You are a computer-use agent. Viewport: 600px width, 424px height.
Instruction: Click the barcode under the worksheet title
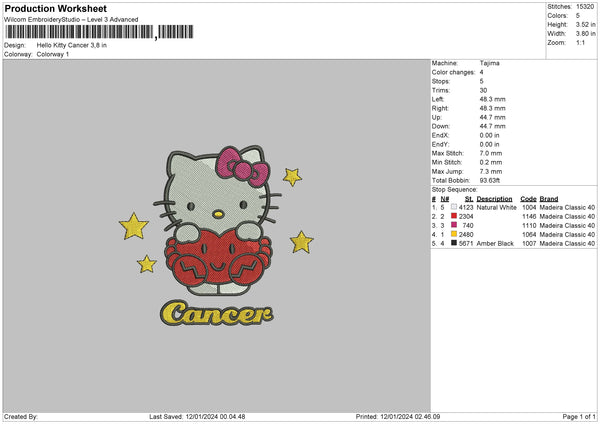[x=80, y=34]
